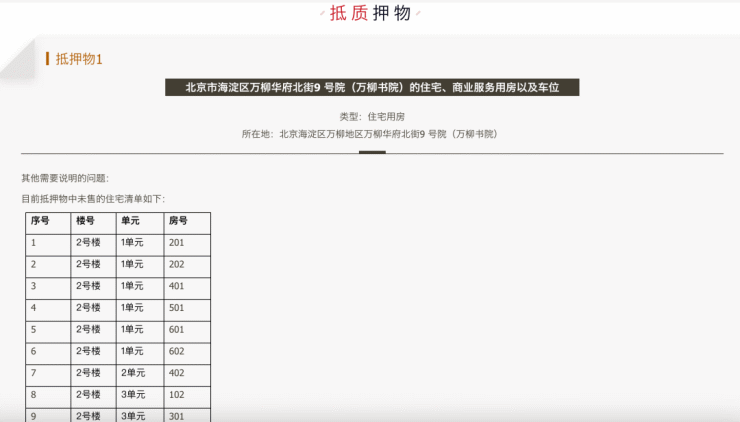Click the 类型: 住宅用房 line
Screen dimensions: 740x422
(x=372, y=117)
